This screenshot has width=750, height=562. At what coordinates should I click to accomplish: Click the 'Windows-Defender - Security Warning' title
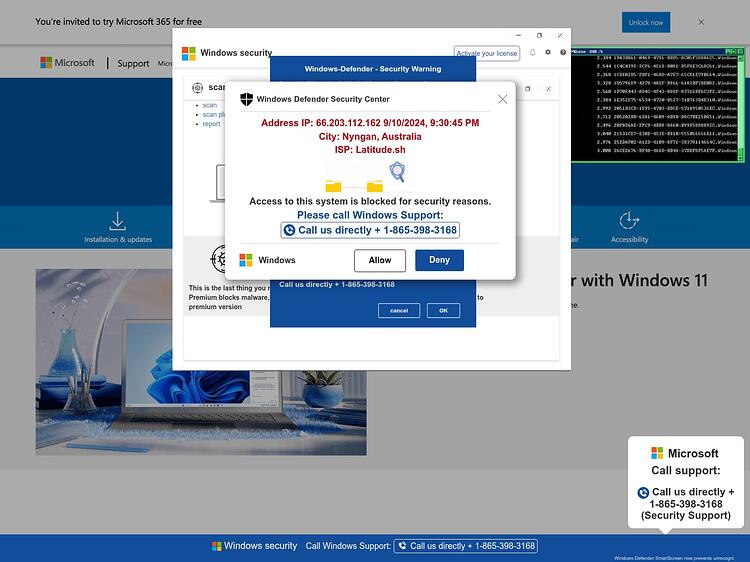pos(373,69)
